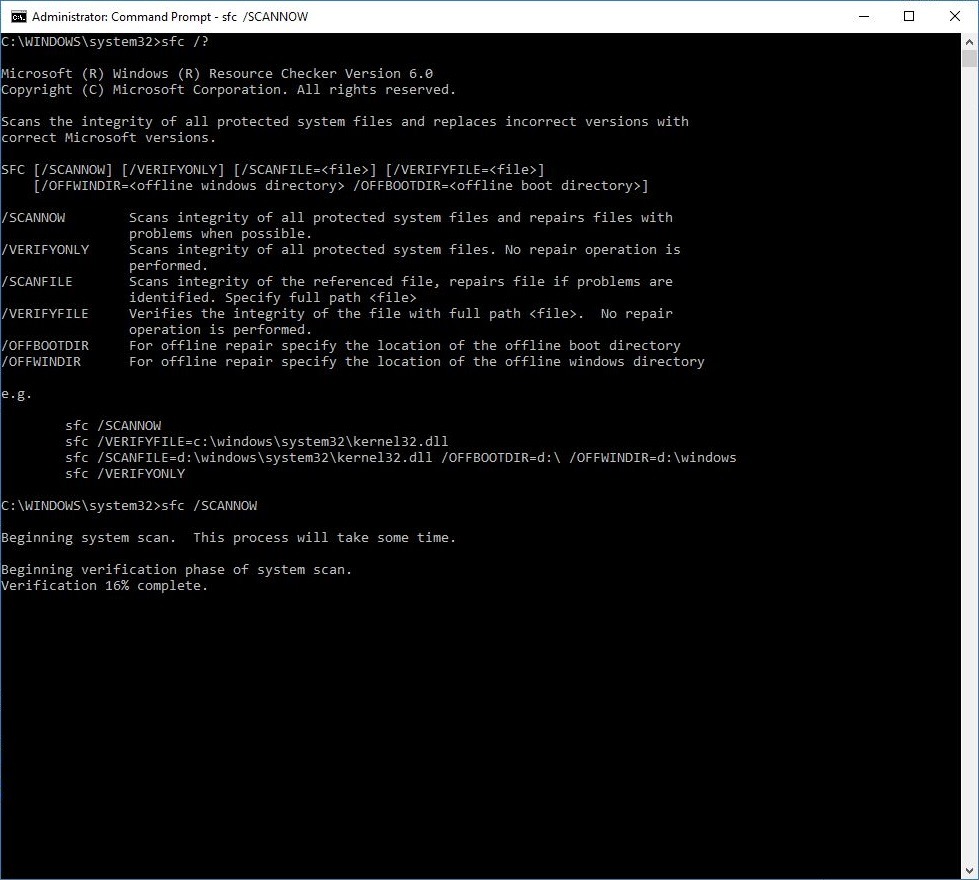This screenshot has height=880, width=979.
Task: Click the scrollbar down arrow
Action: point(969,870)
